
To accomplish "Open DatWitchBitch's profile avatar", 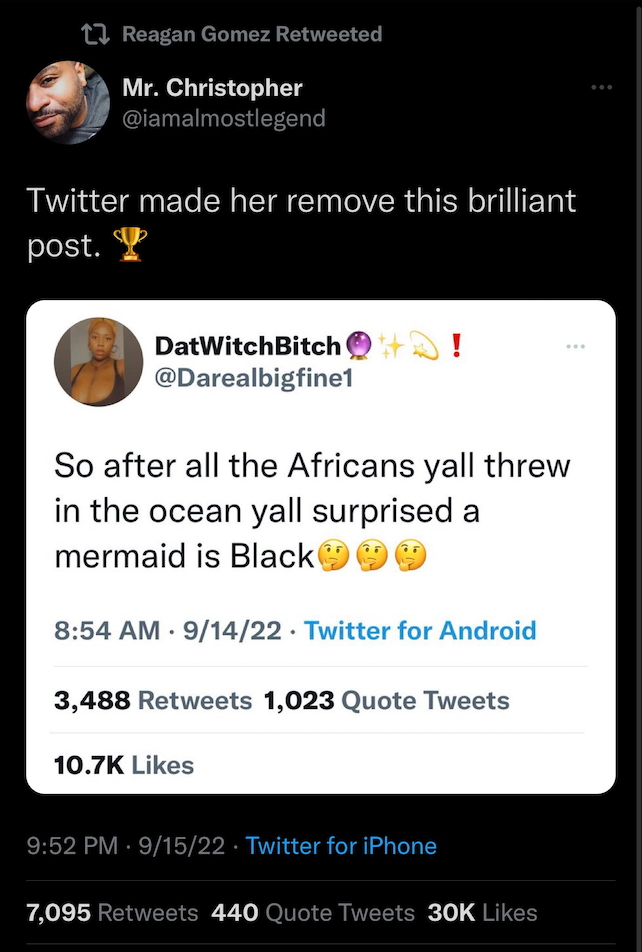I will (98, 361).
